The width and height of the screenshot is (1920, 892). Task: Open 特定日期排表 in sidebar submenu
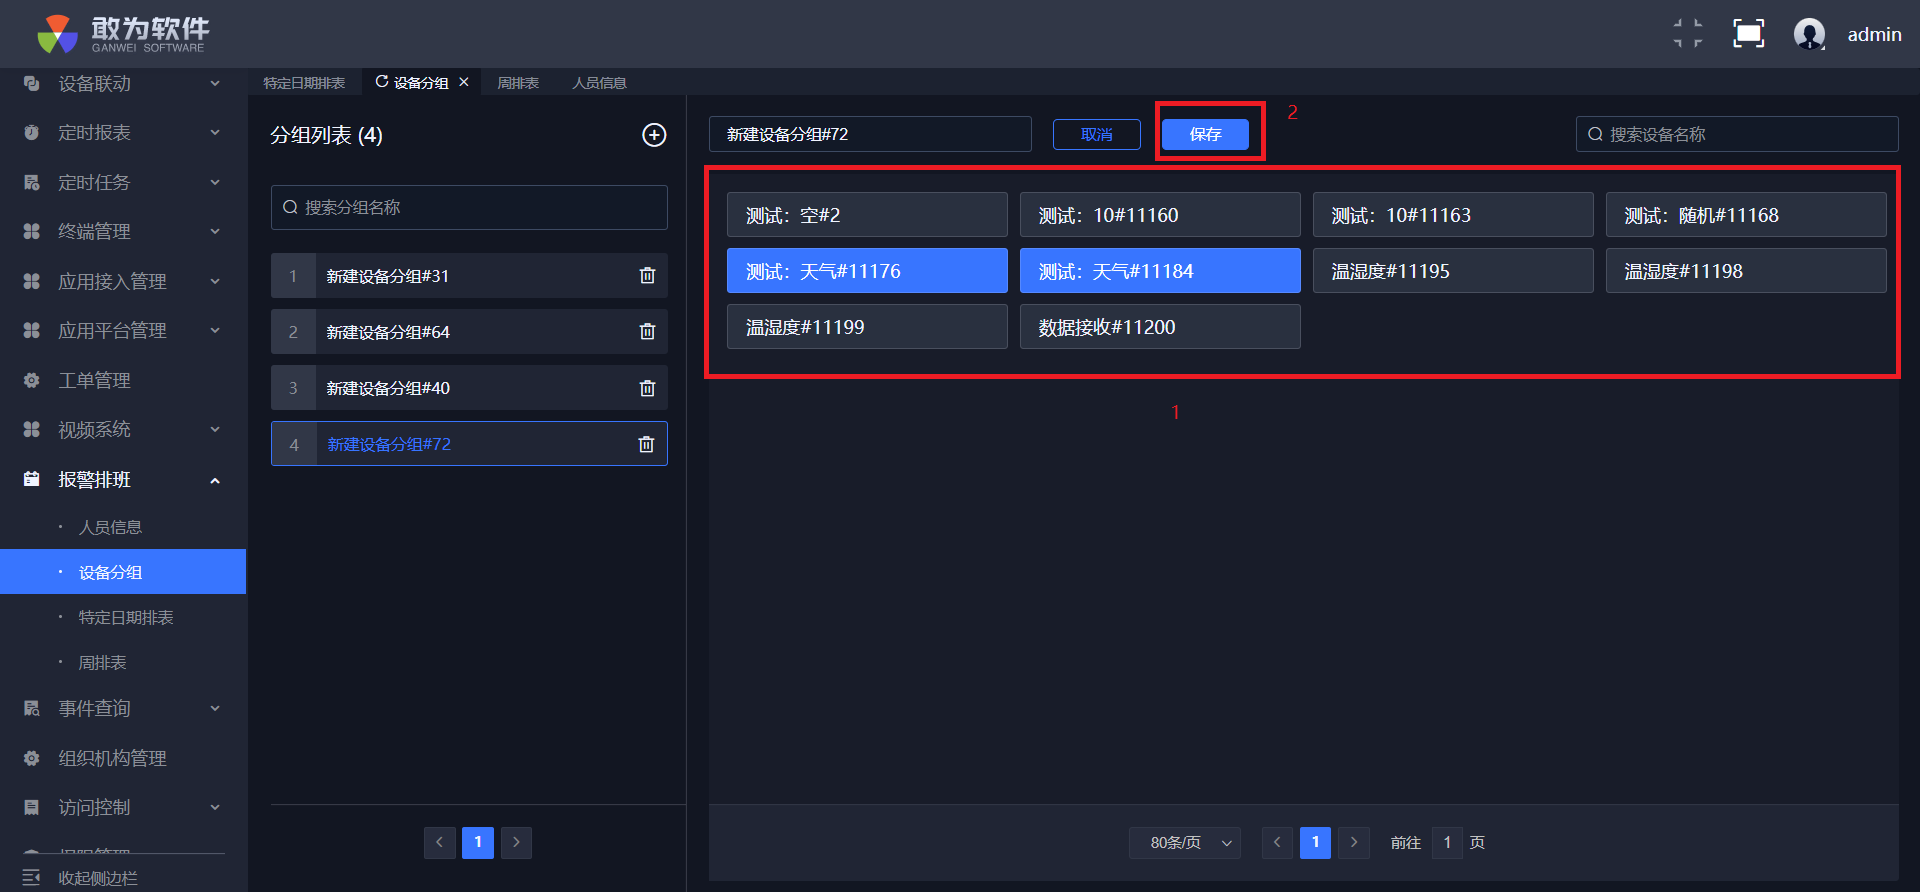(126, 618)
